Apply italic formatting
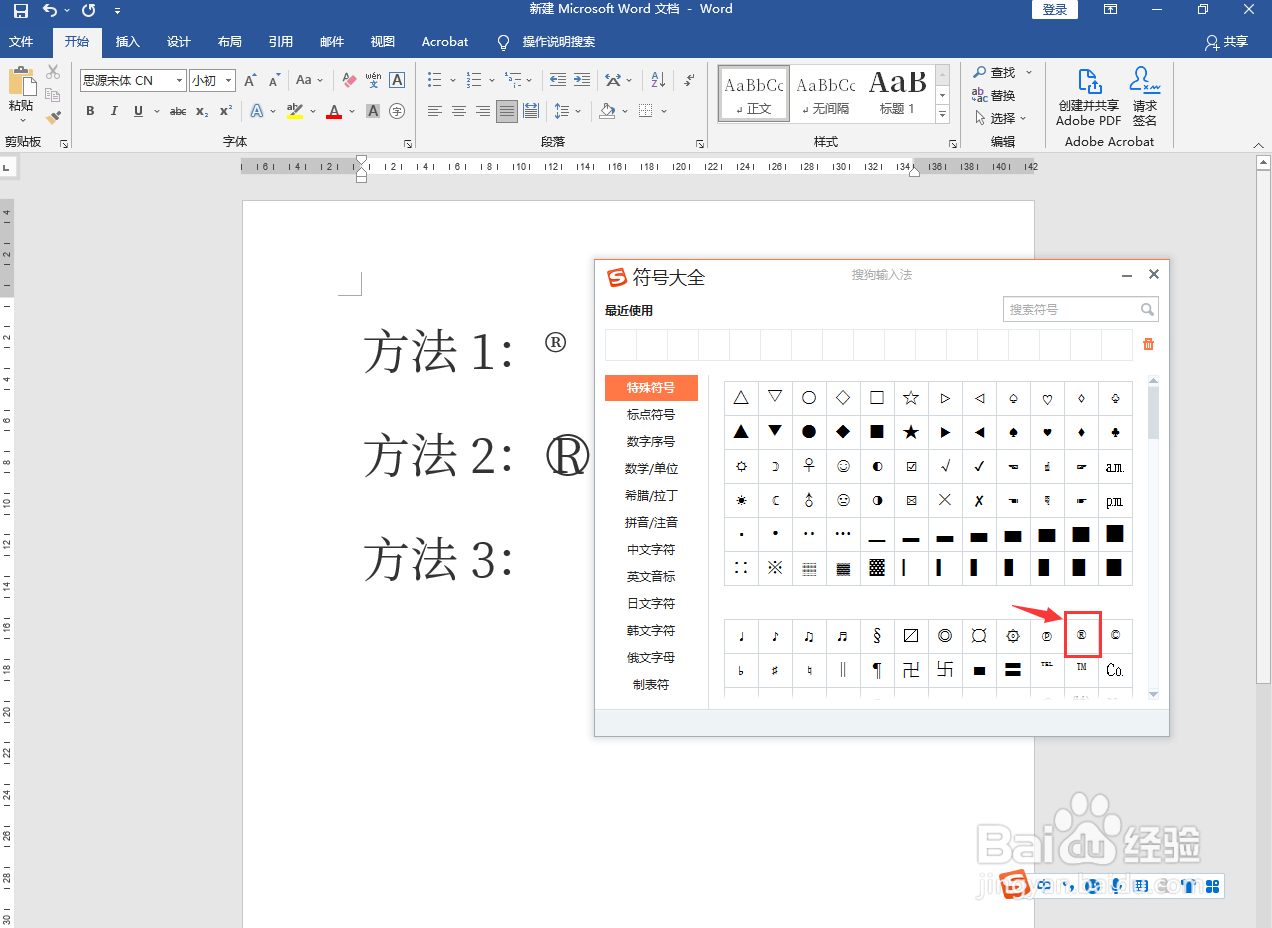Viewport: 1272px width, 928px height. [x=113, y=111]
